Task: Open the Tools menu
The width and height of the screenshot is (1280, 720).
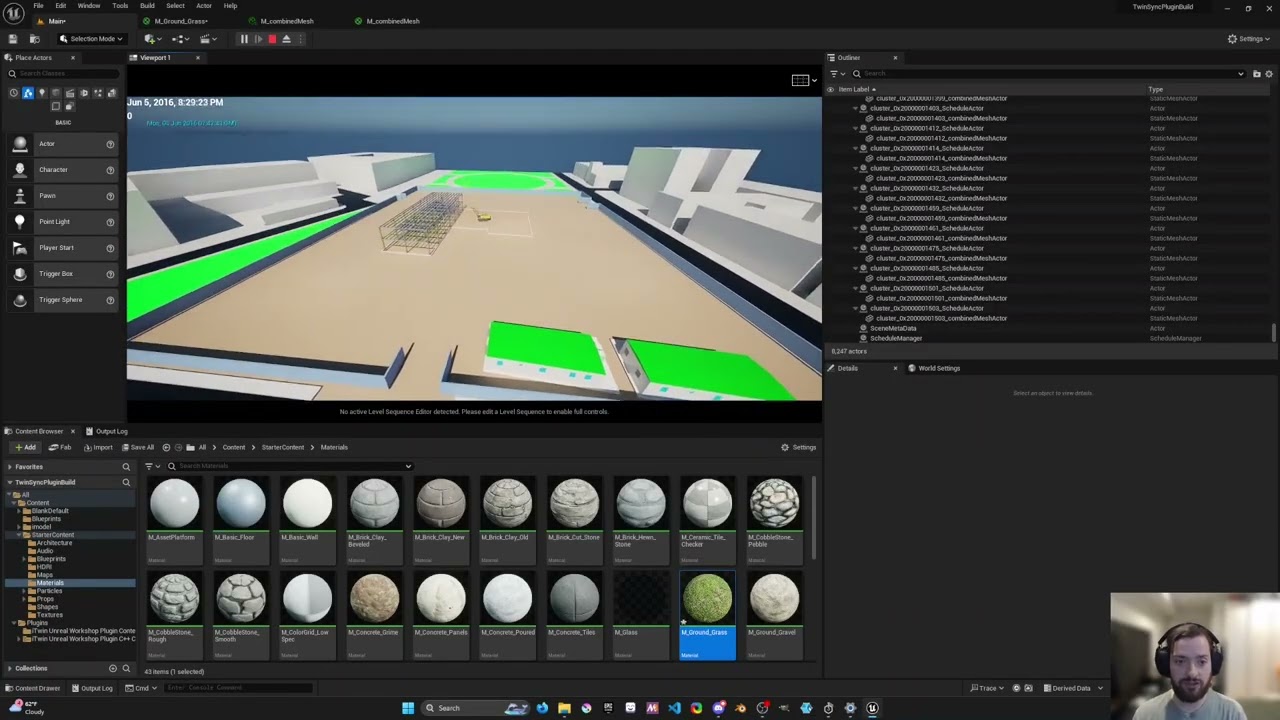Action: point(120,6)
